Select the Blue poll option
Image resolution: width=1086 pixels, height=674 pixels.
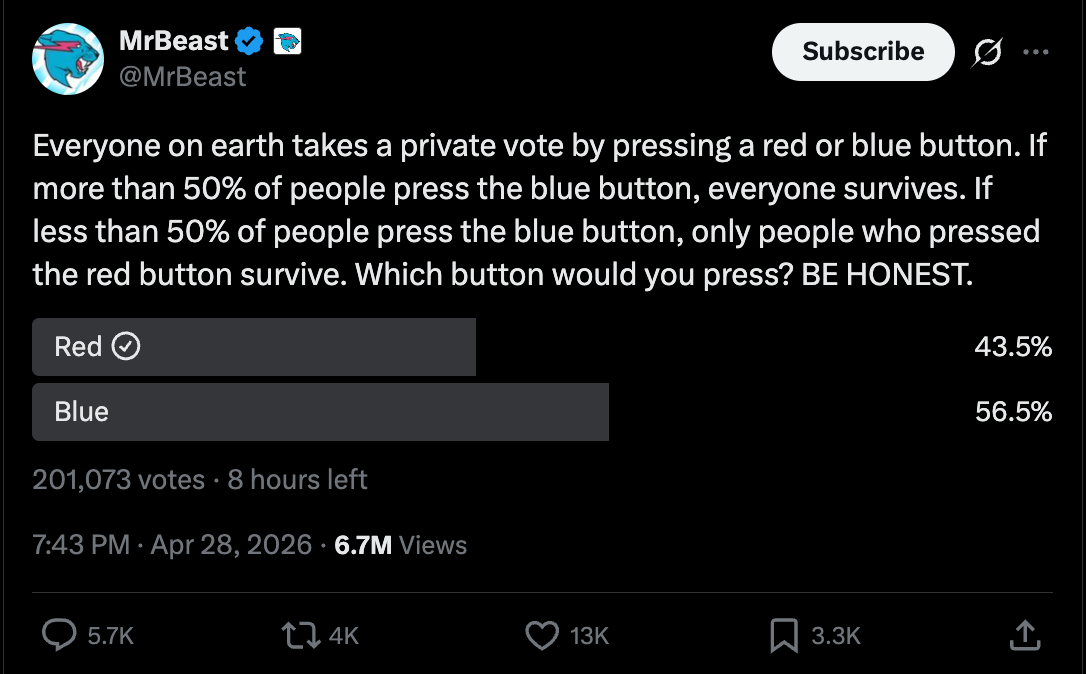click(320, 412)
